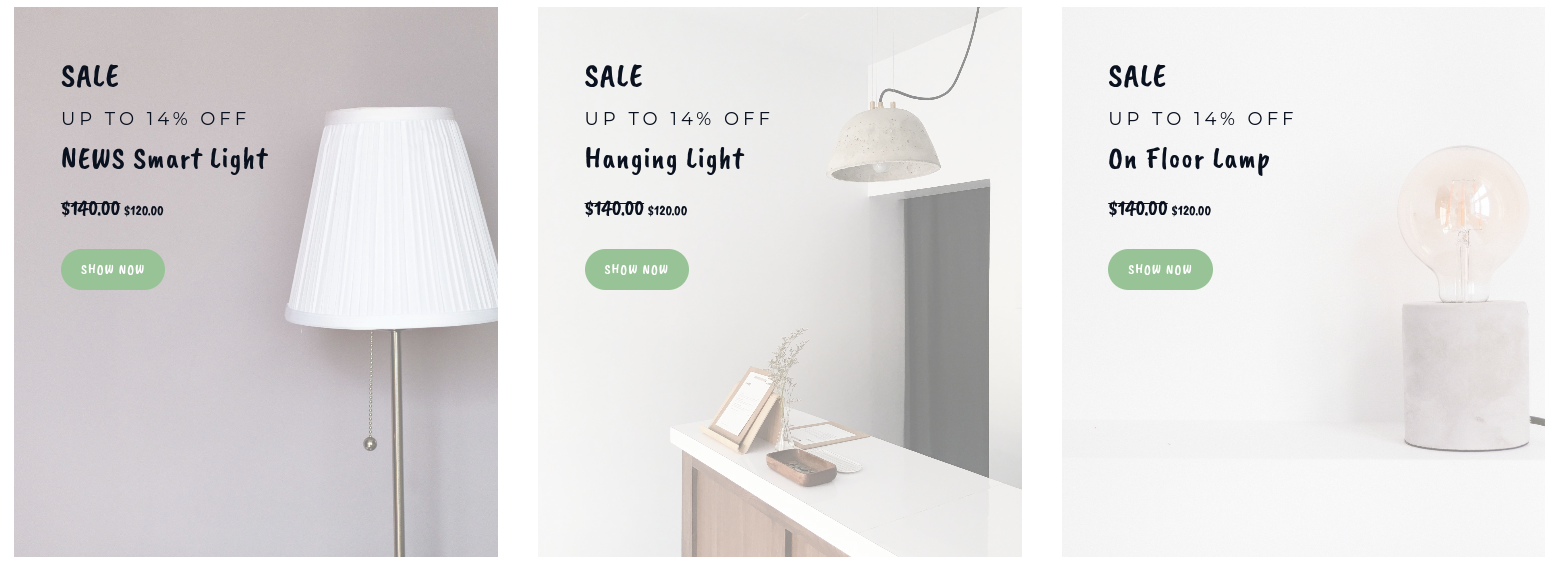Click the $120.00 sale price on Floor Lamp
The height and width of the screenshot is (564, 1553).
click(1191, 211)
